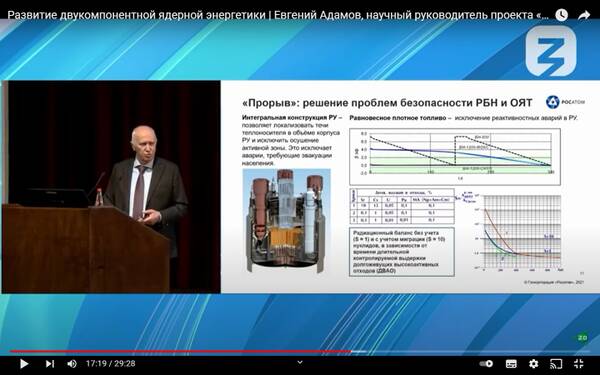Start playback with the Play button
Screen dimensions: 600x375
pos(24,364)
